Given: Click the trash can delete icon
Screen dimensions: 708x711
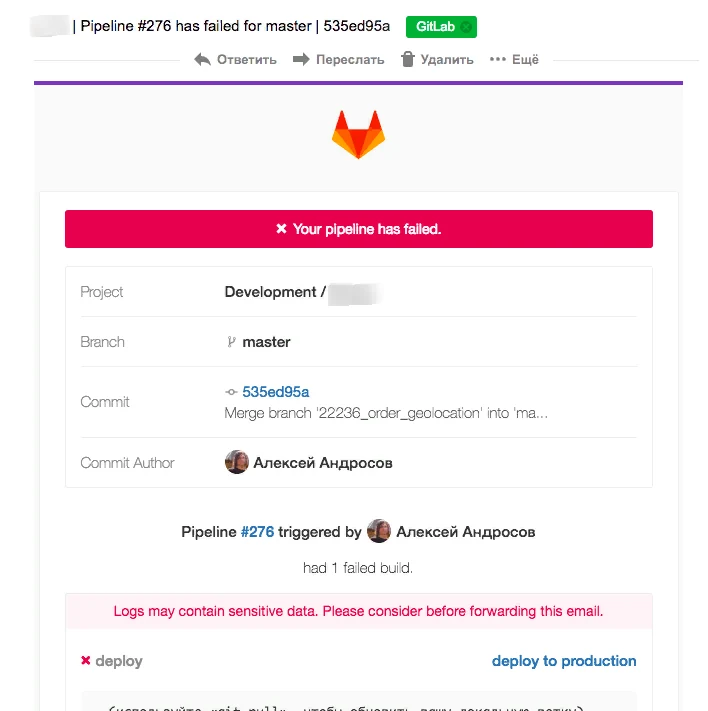Looking at the screenshot, I should 408,59.
